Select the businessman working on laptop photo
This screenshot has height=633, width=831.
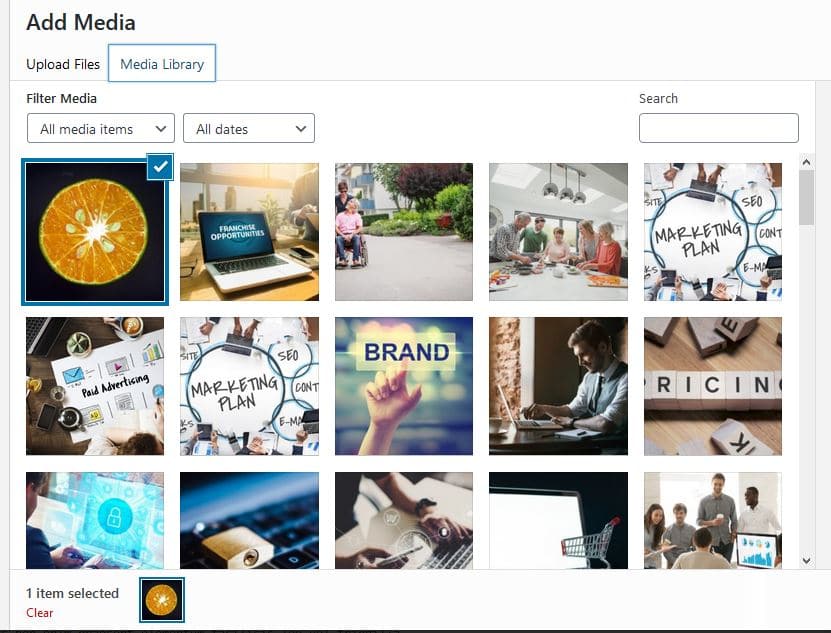(559, 386)
